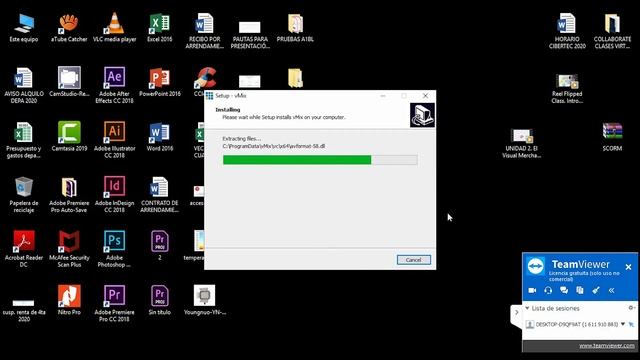640x360 pixels.
Task: Launch PowerPoint 2016 shortcut
Action: pos(160,82)
